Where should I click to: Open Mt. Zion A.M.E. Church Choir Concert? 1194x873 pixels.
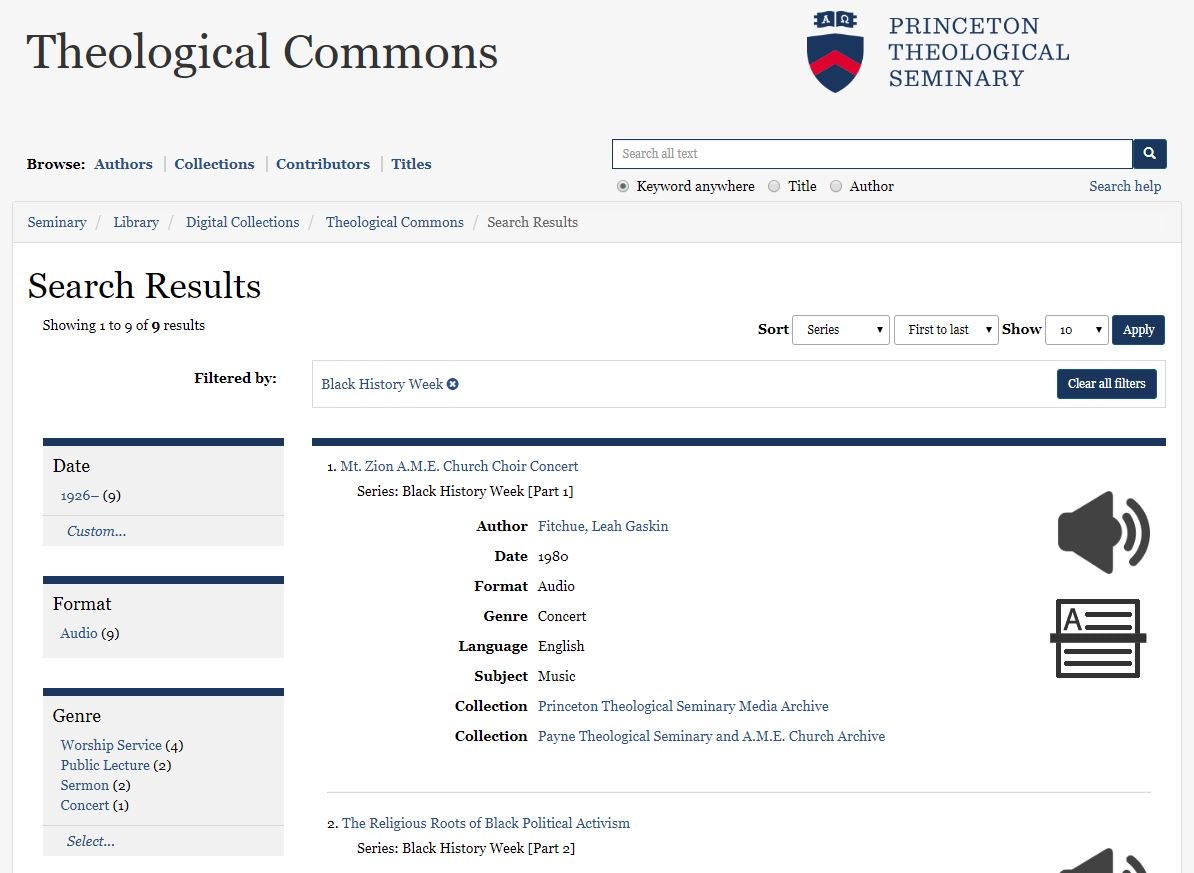[x=459, y=466]
